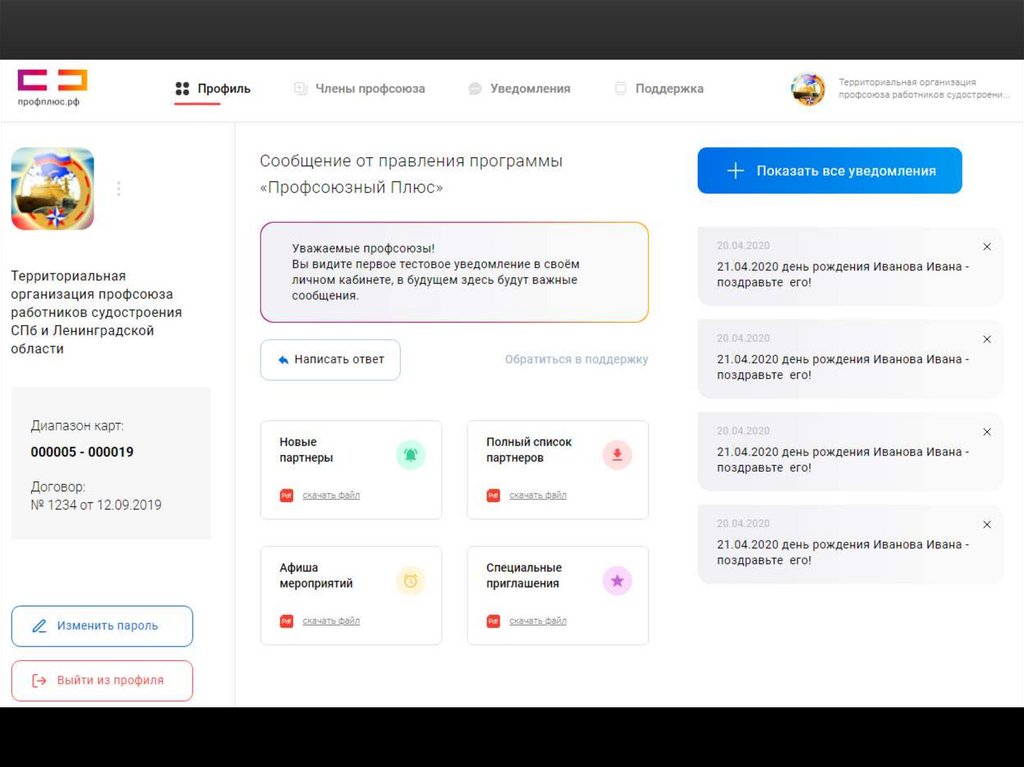Click the green bell icon on Новые партнеры
This screenshot has width=1024, height=767.
[x=411, y=455]
